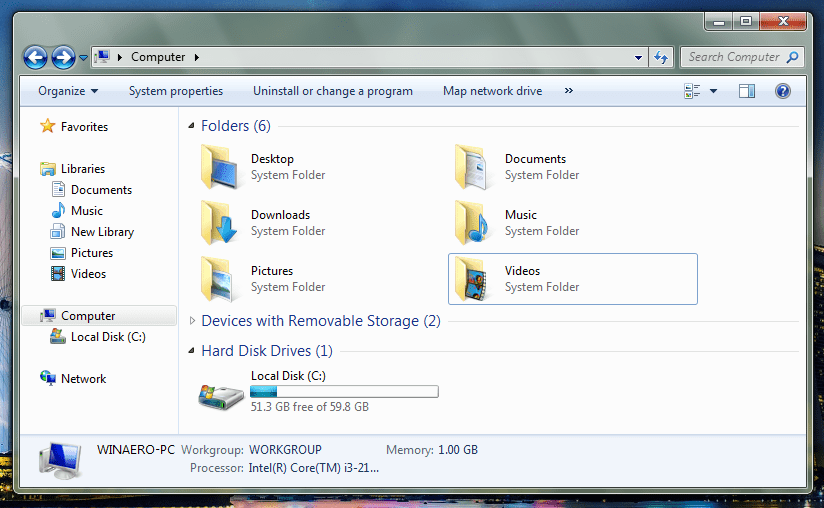Click Devices with Removable Storage (2) header
824x508 pixels.
point(321,320)
